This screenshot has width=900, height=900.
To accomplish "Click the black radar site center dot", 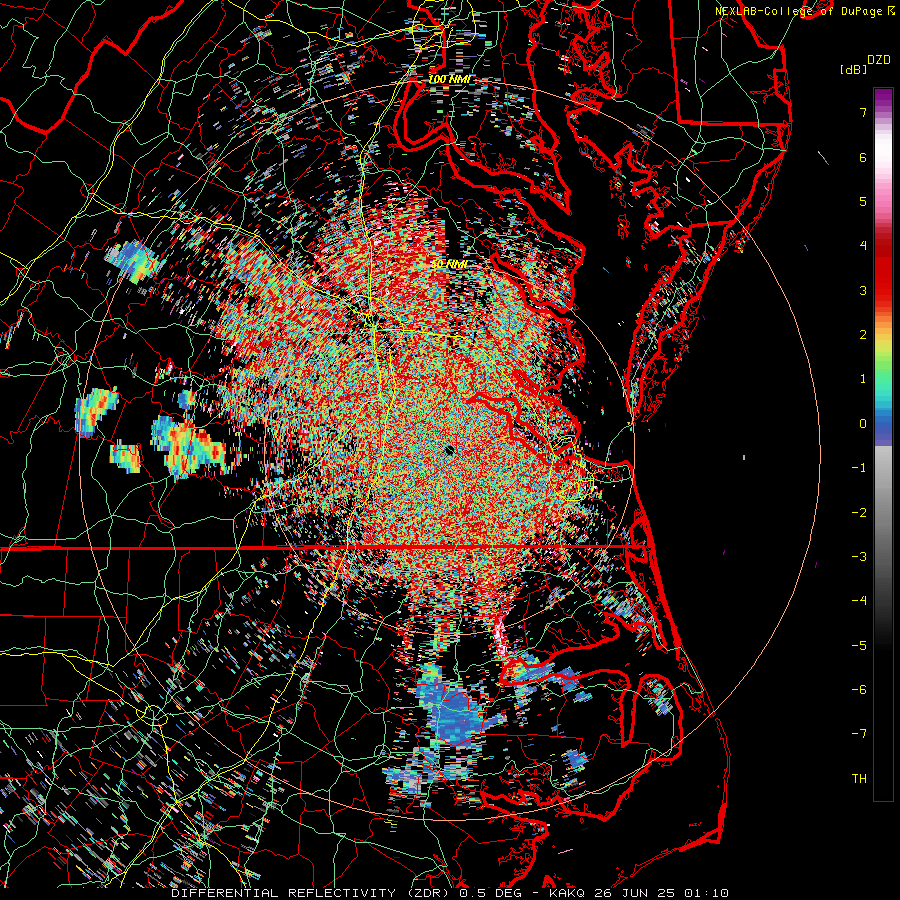I will [x=449, y=450].
